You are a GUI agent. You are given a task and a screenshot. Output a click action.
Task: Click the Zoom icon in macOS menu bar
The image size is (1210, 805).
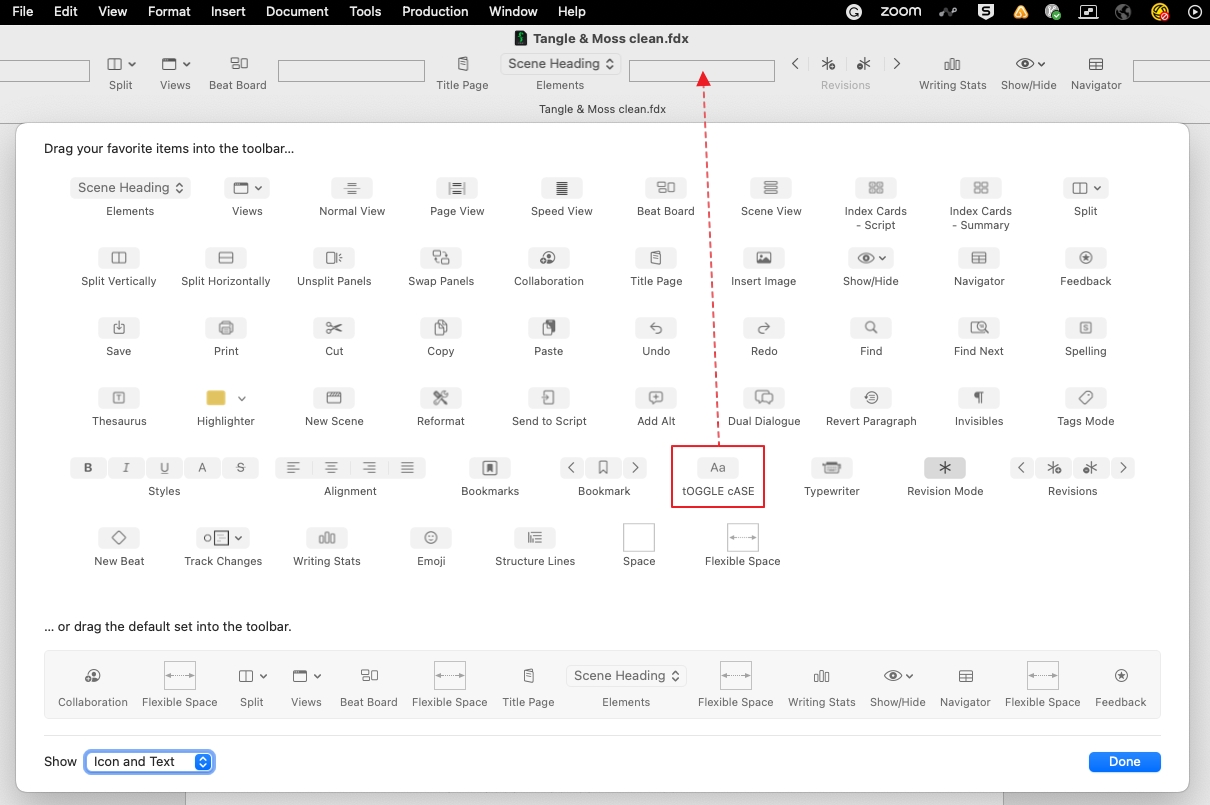click(x=900, y=12)
